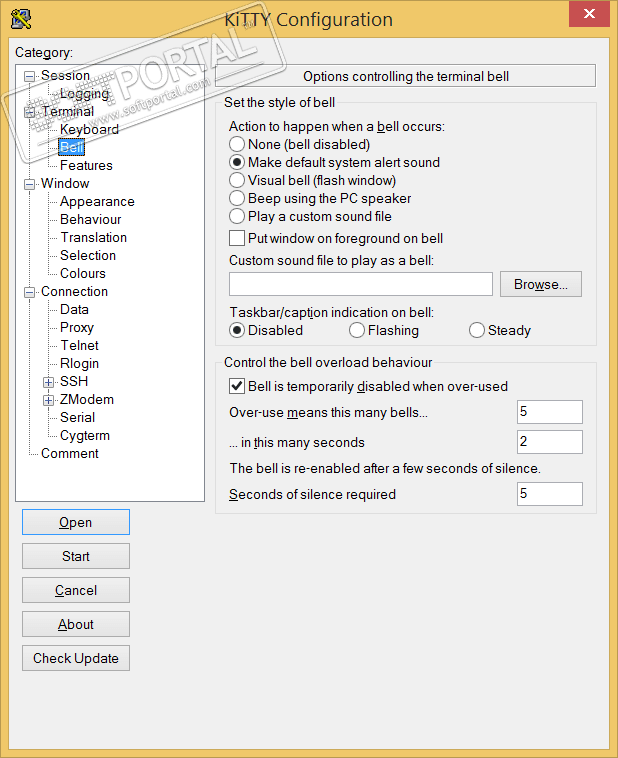Expand the ZModem tree node
This screenshot has width=618, height=758.
pyautogui.click(x=48, y=400)
